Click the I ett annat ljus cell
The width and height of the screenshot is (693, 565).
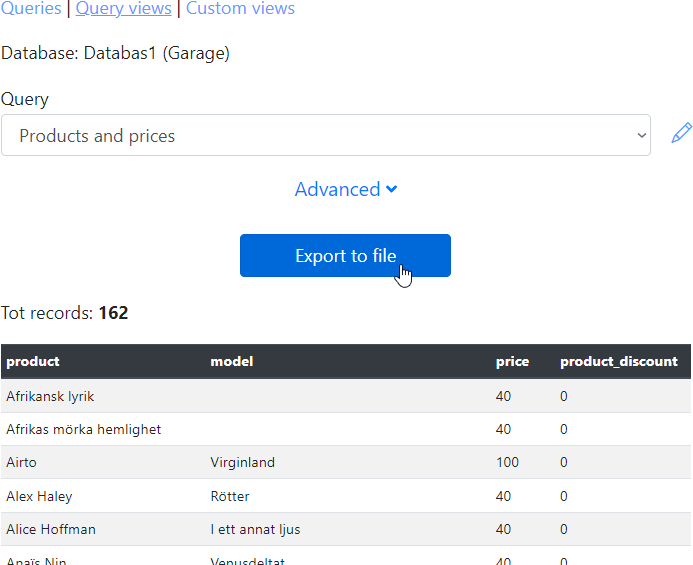255,529
